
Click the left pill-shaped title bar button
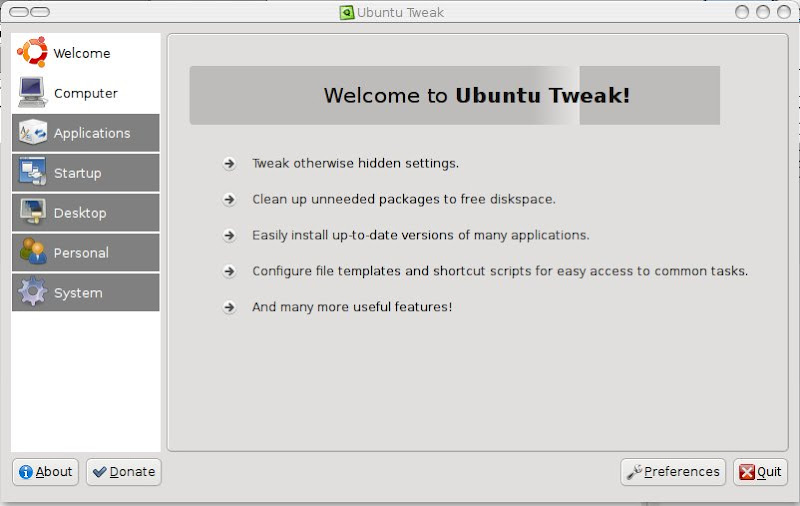(19, 12)
